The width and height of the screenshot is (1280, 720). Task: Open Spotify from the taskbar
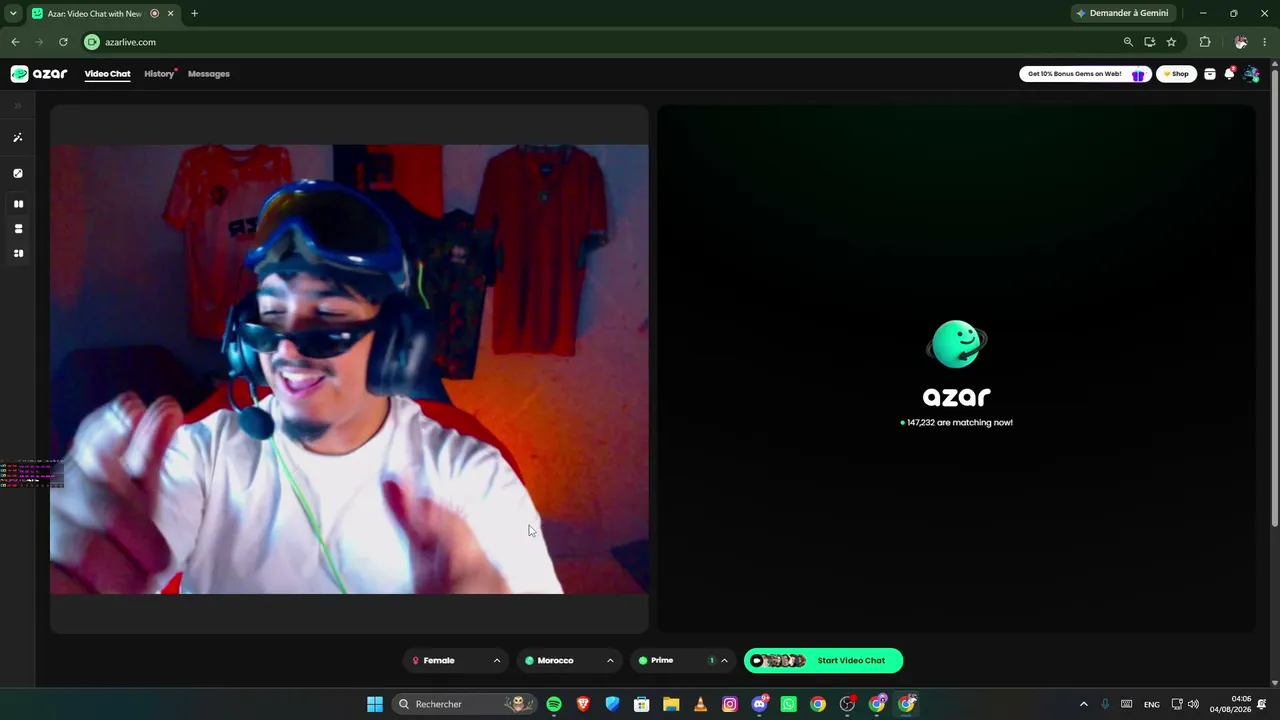click(x=554, y=704)
